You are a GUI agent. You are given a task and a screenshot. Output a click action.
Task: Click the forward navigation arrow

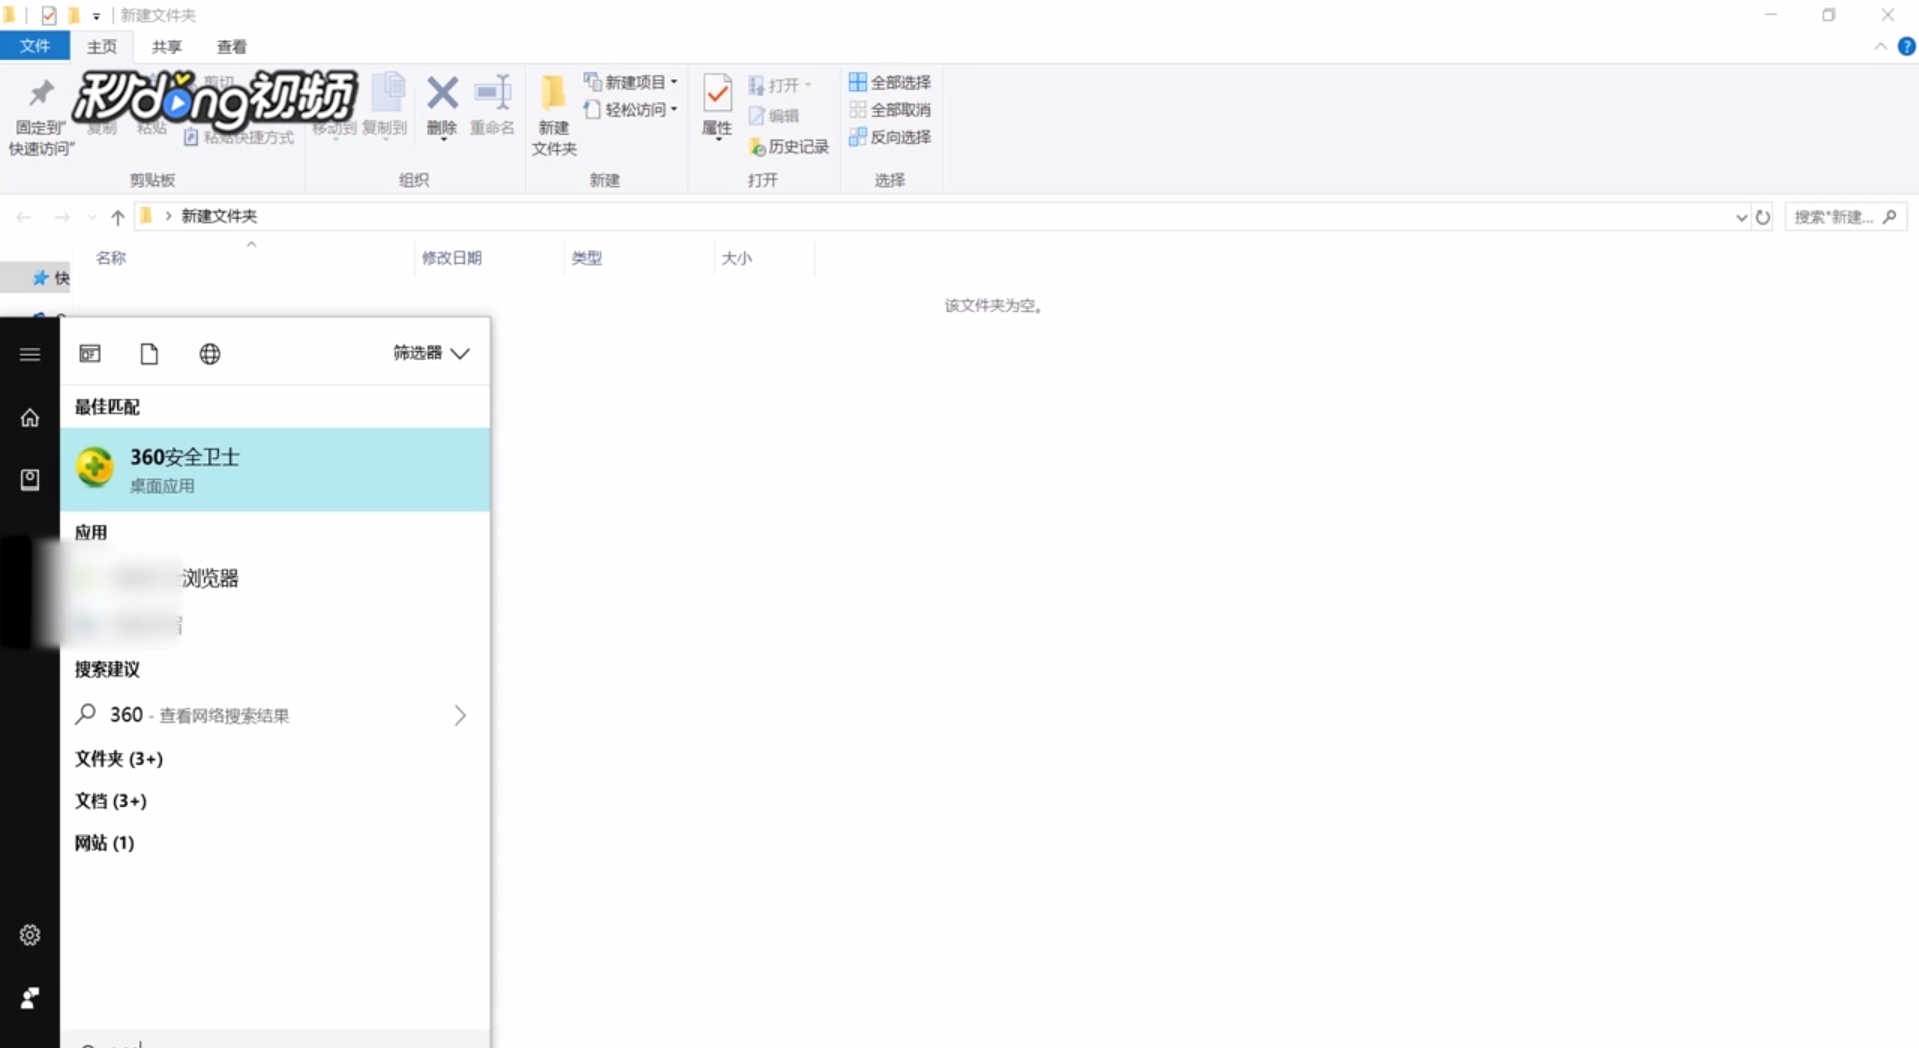62,217
